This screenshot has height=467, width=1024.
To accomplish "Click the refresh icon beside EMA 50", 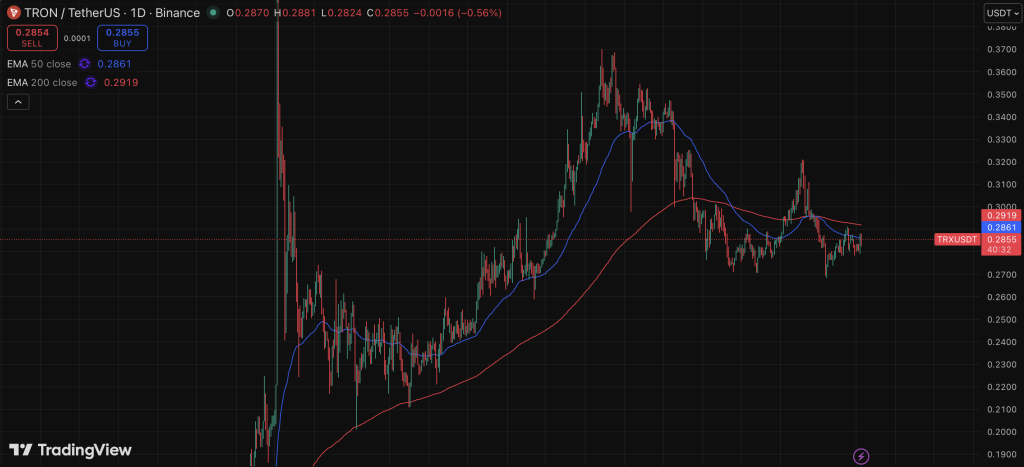I will click(85, 64).
